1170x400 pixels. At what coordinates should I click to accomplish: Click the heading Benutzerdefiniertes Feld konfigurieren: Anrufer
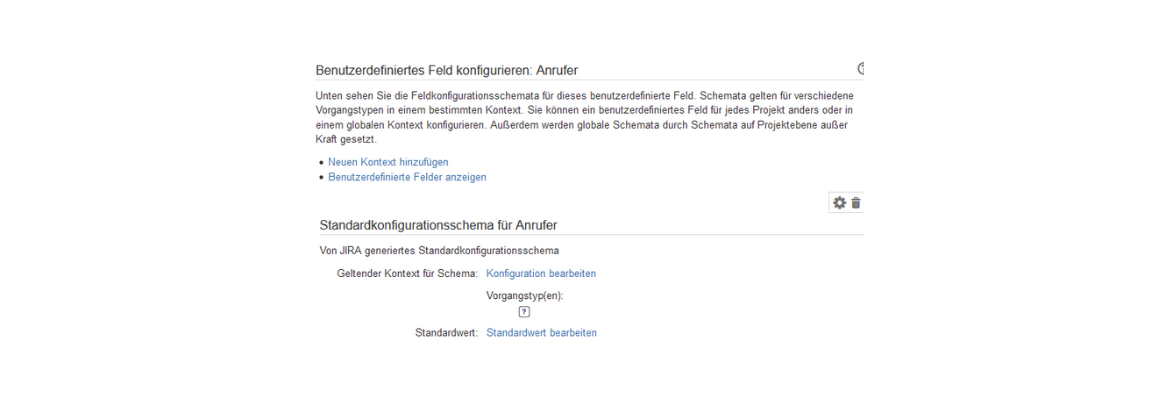[447, 70]
